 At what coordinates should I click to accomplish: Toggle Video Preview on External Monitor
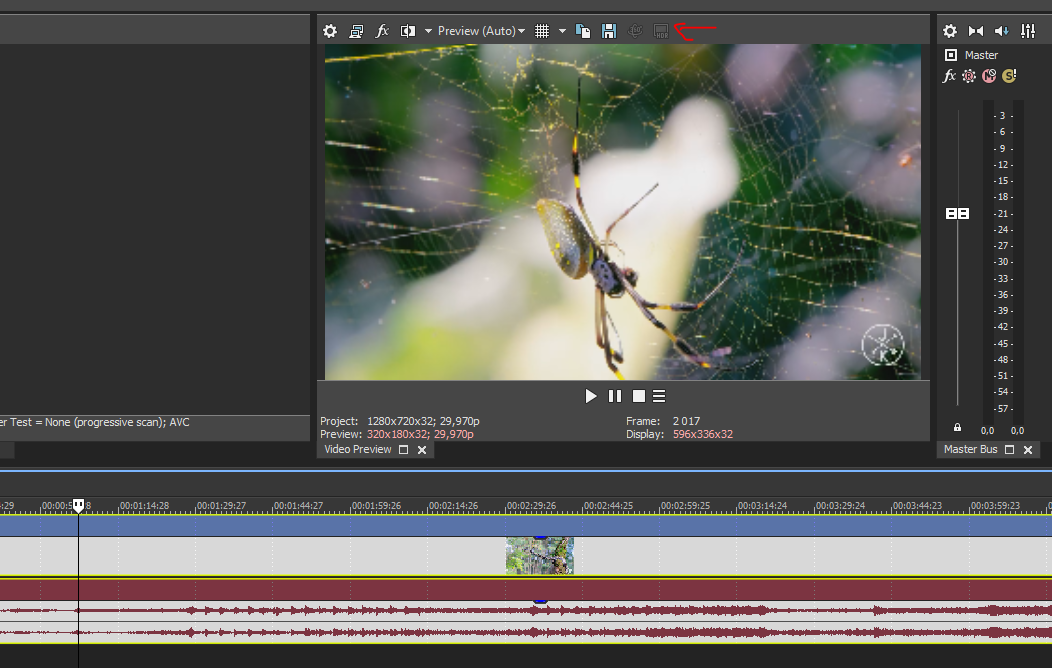[356, 31]
